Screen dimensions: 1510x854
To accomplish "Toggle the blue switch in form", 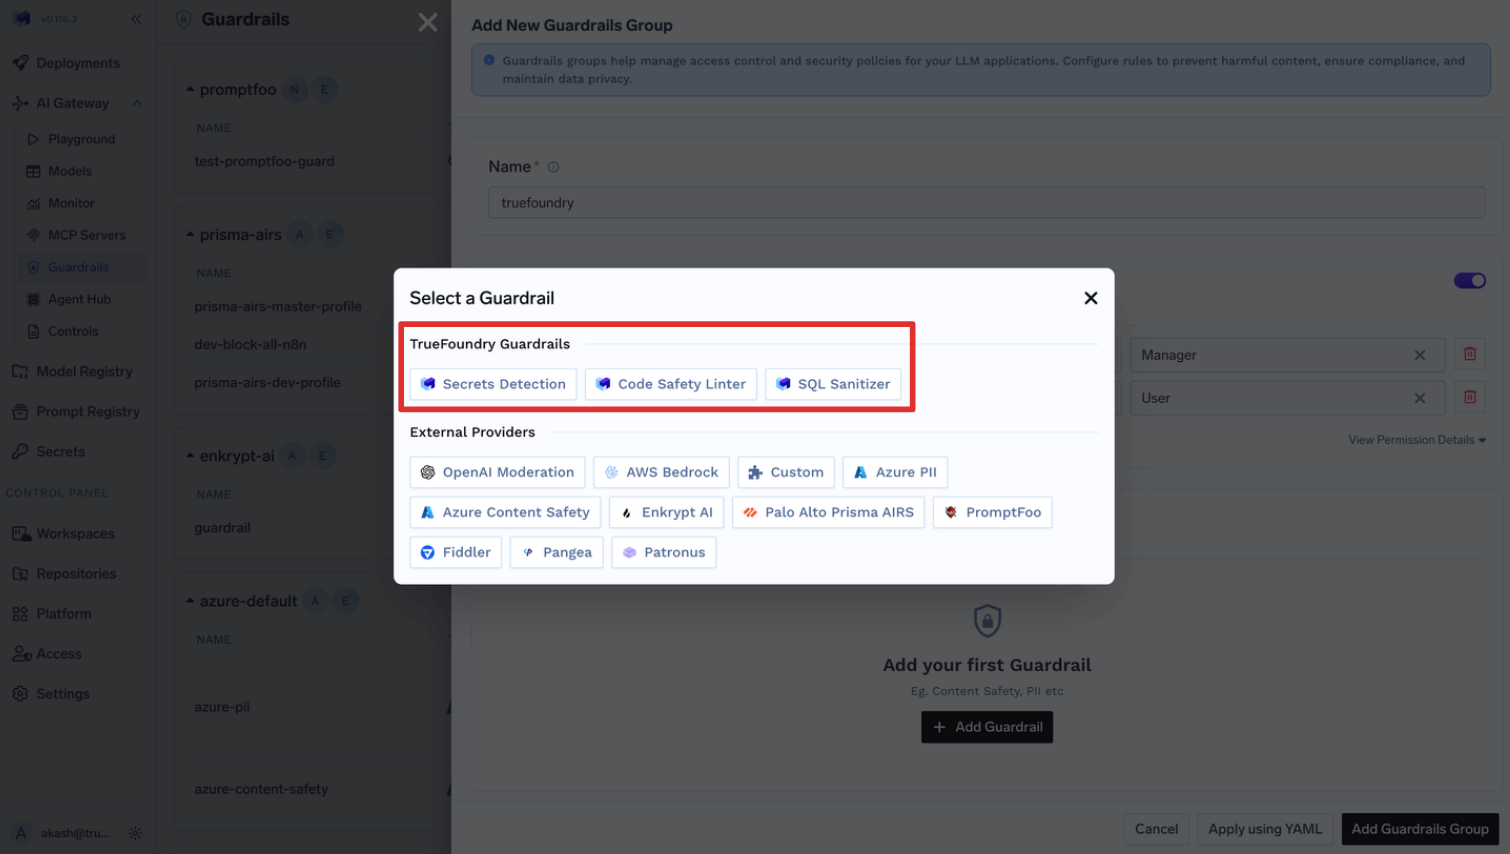I will click(x=1469, y=280).
